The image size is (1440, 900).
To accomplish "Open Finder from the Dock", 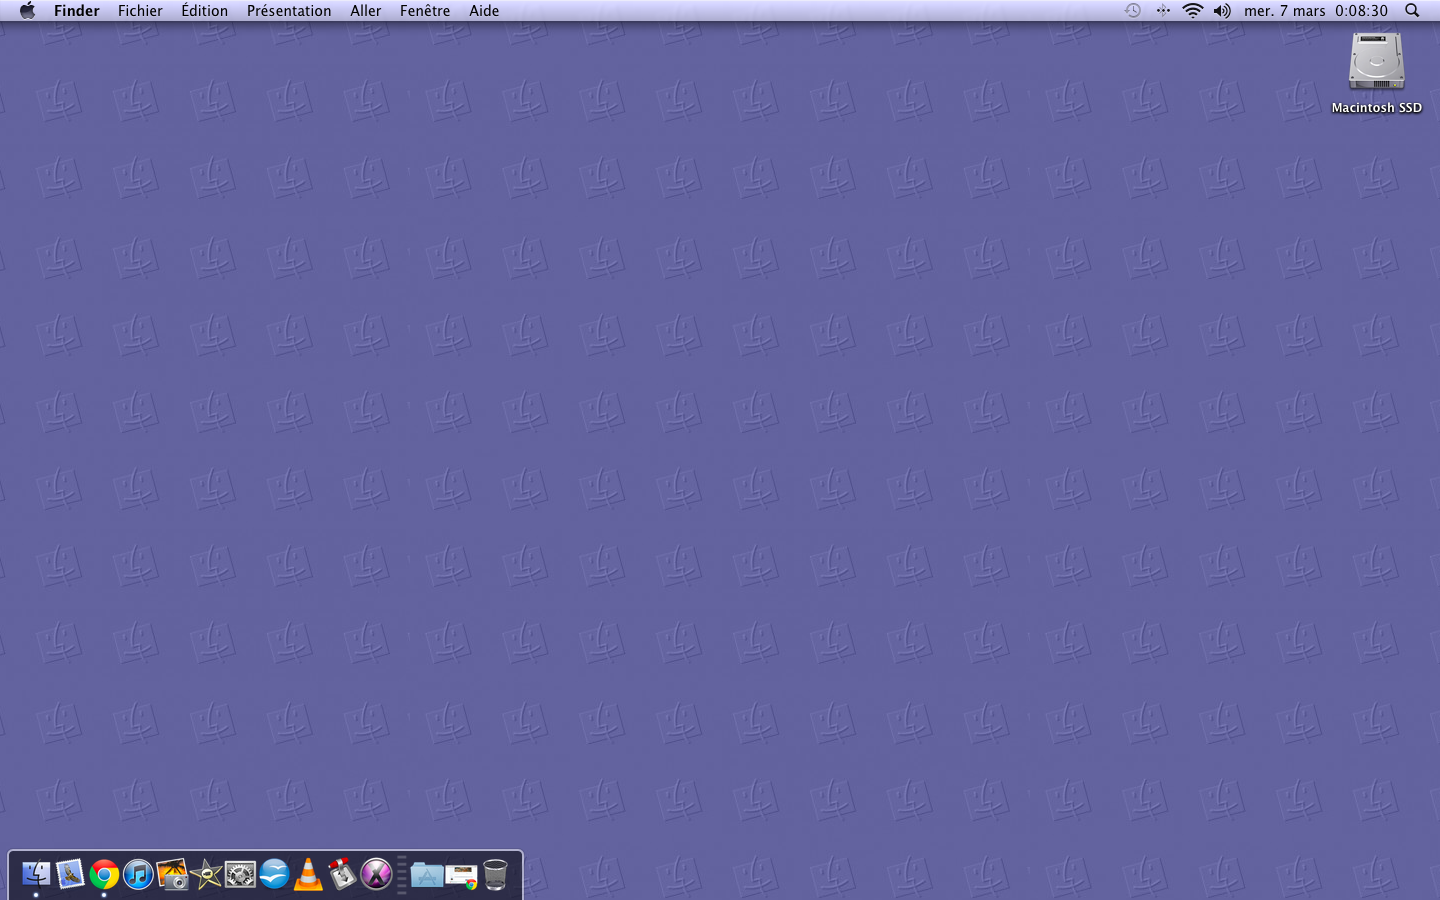I will [36, 875].
